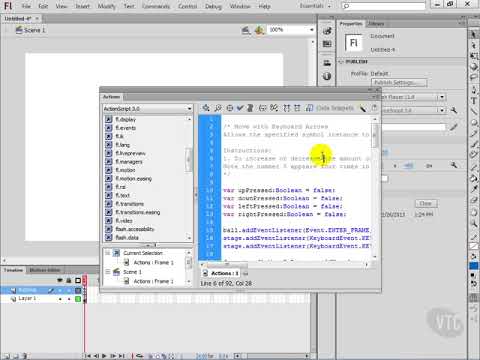Open the ActionScript 3.0 version dropdown
This screenshot has height=360, width=480.
(x=147, y=109)
